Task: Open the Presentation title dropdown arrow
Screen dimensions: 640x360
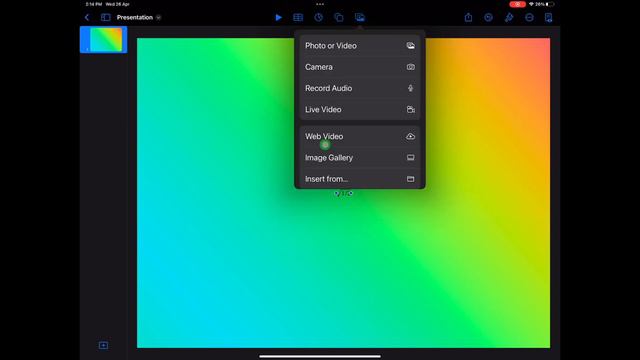Action: (x=158, y=18)
